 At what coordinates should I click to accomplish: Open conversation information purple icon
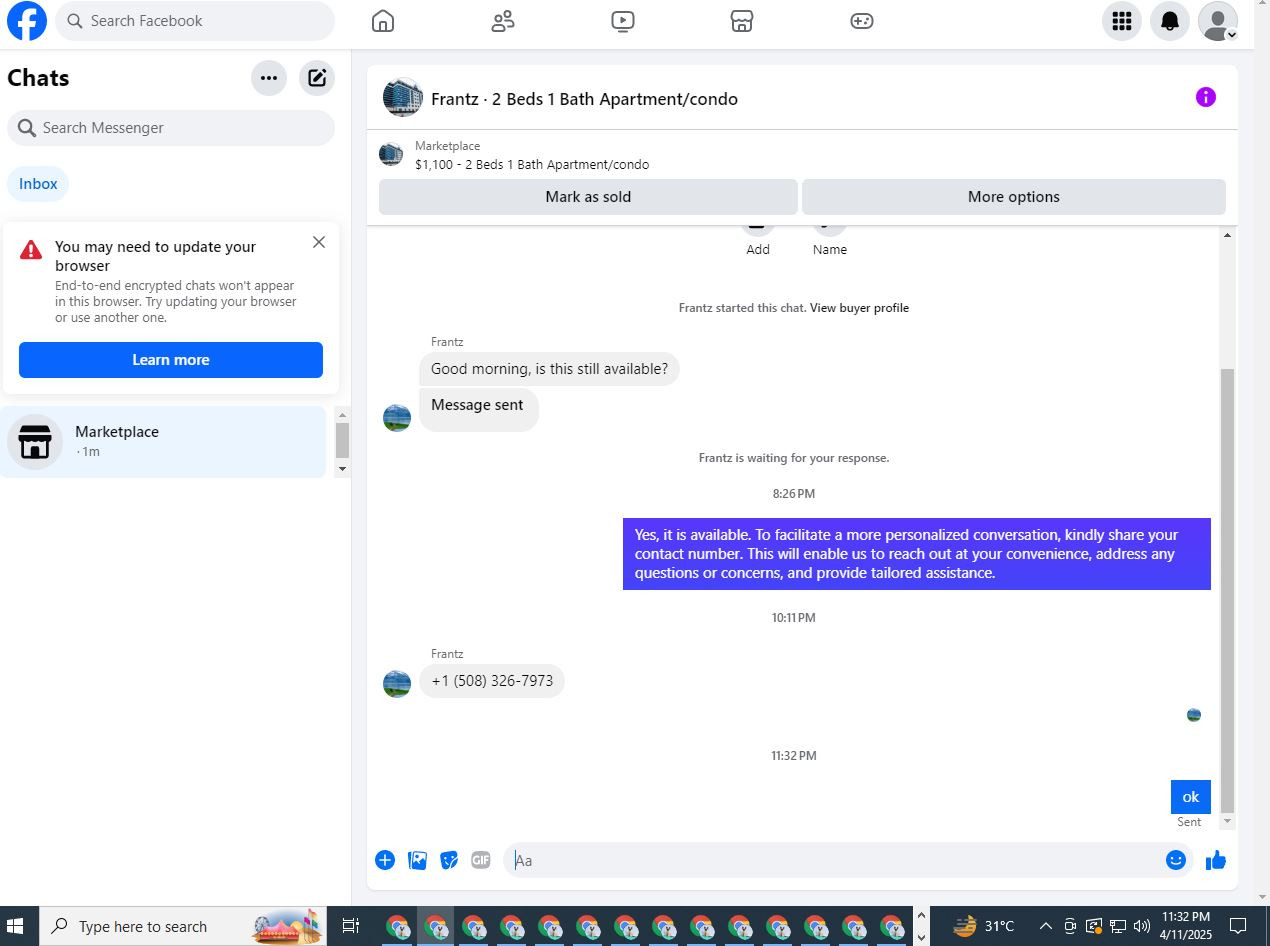point(1206,97)
